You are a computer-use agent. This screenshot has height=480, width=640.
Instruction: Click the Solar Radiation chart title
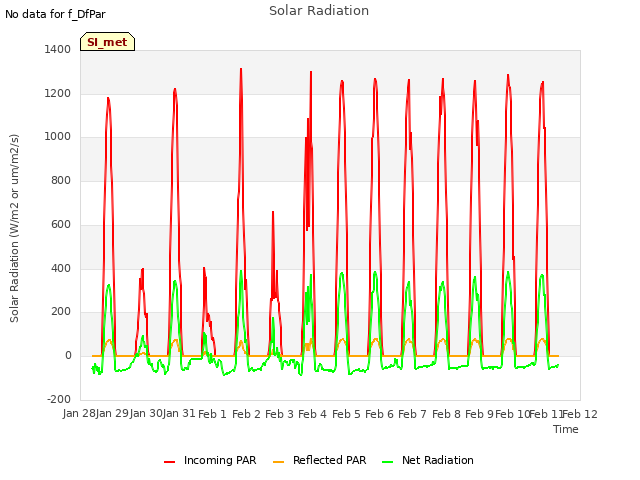pos(319,11)
